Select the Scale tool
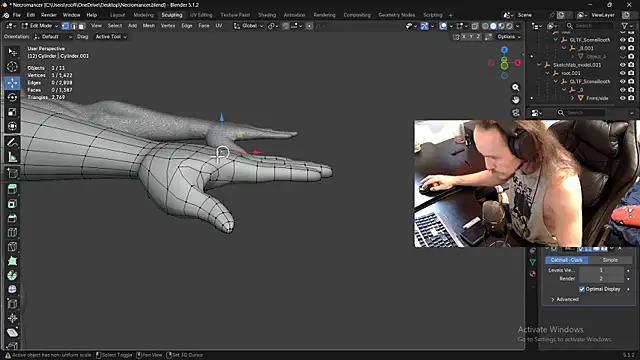Image resolution: width=640 pixels, height=360 pixels. tap(12, 112)
